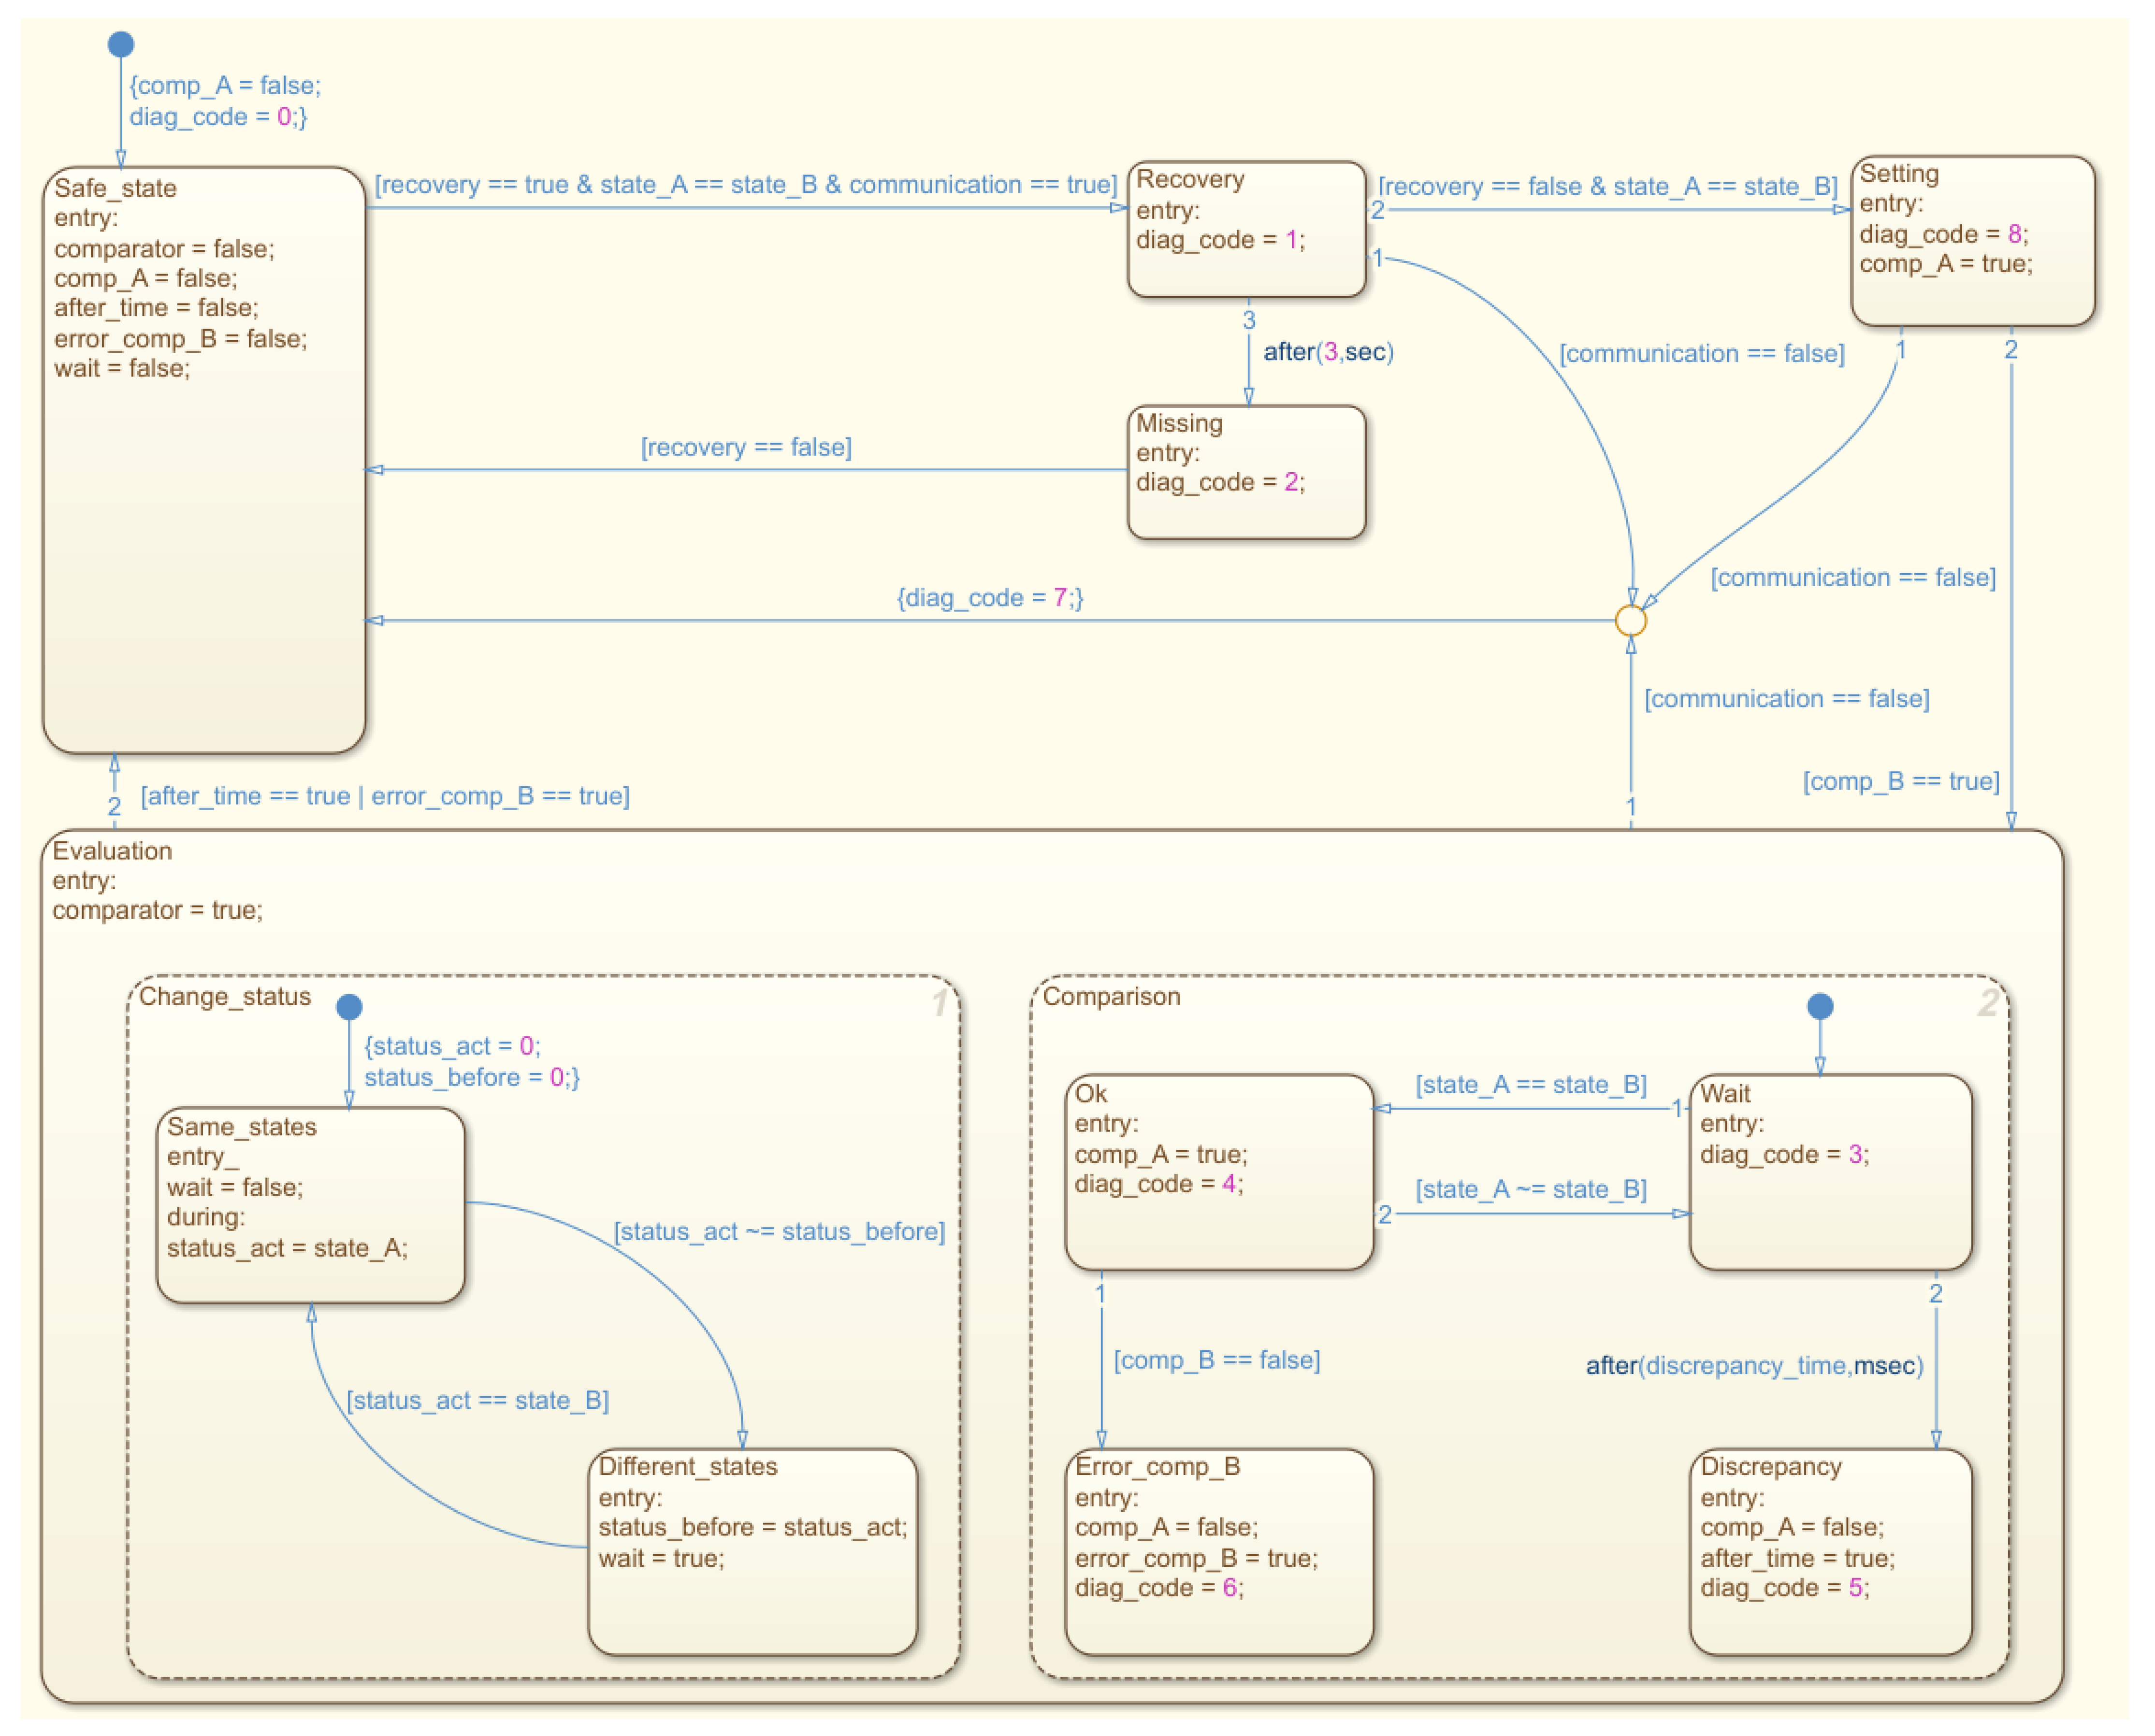Viewport: 2155px width, 1736px height.
Task: Click the {diag_code = 7;} transition label
Action: click(990, 598)
